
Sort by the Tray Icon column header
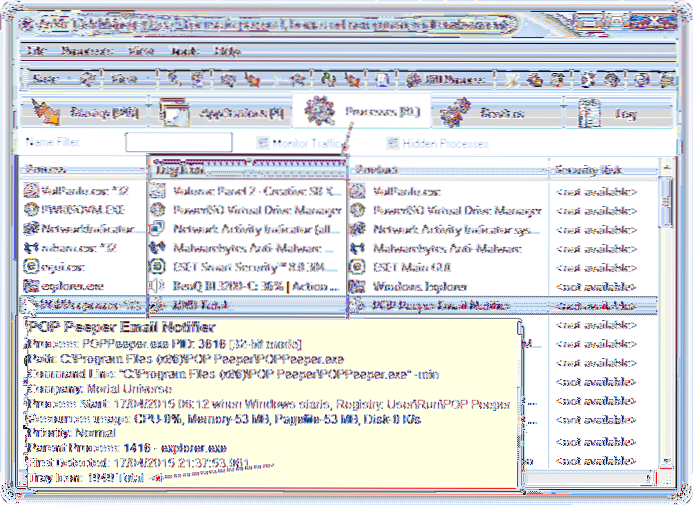(248, 170)
